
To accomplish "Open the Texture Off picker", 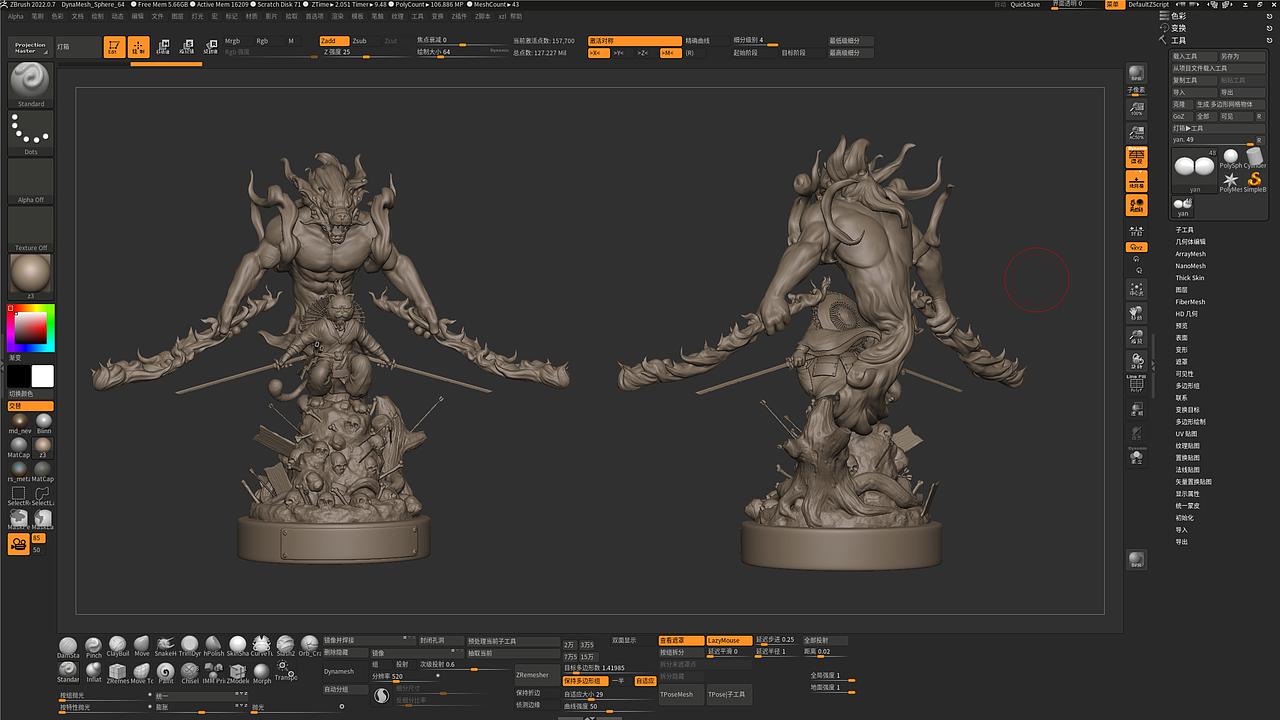I will (31, 229).
